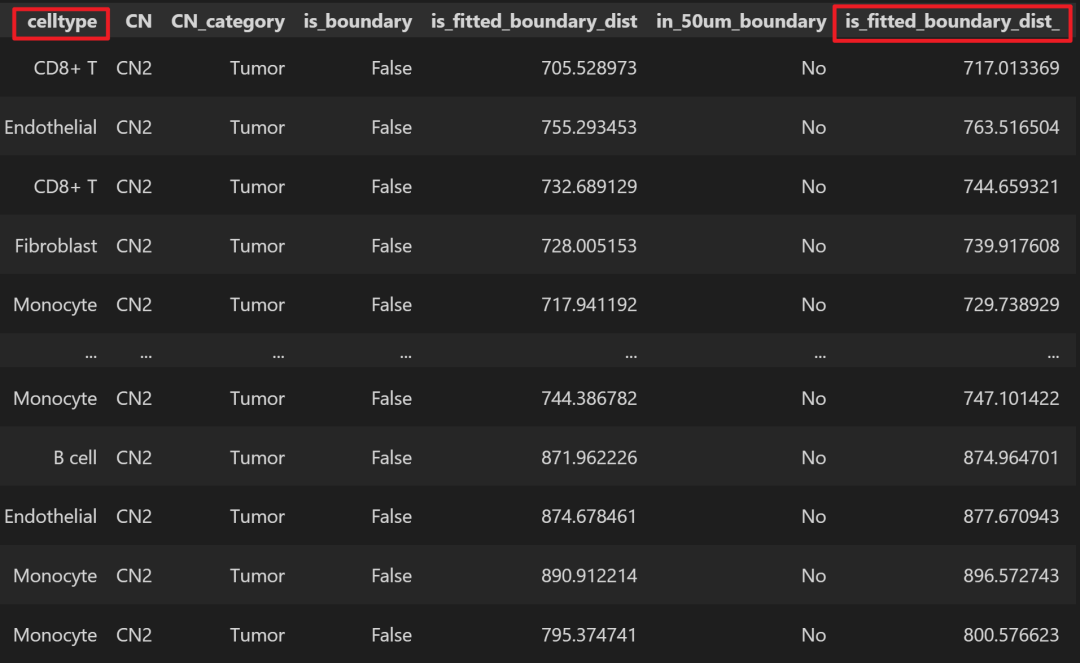The image size is (1080, 663).
Task: Select the value 747.101422
Action: pyautogui.click(x=1011, y=399)
